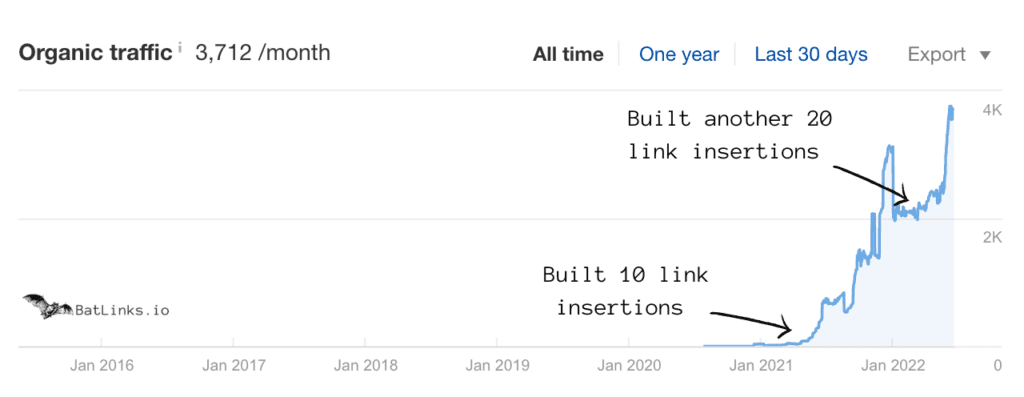Click the info icon beside Organic traffic

[180, 47]
